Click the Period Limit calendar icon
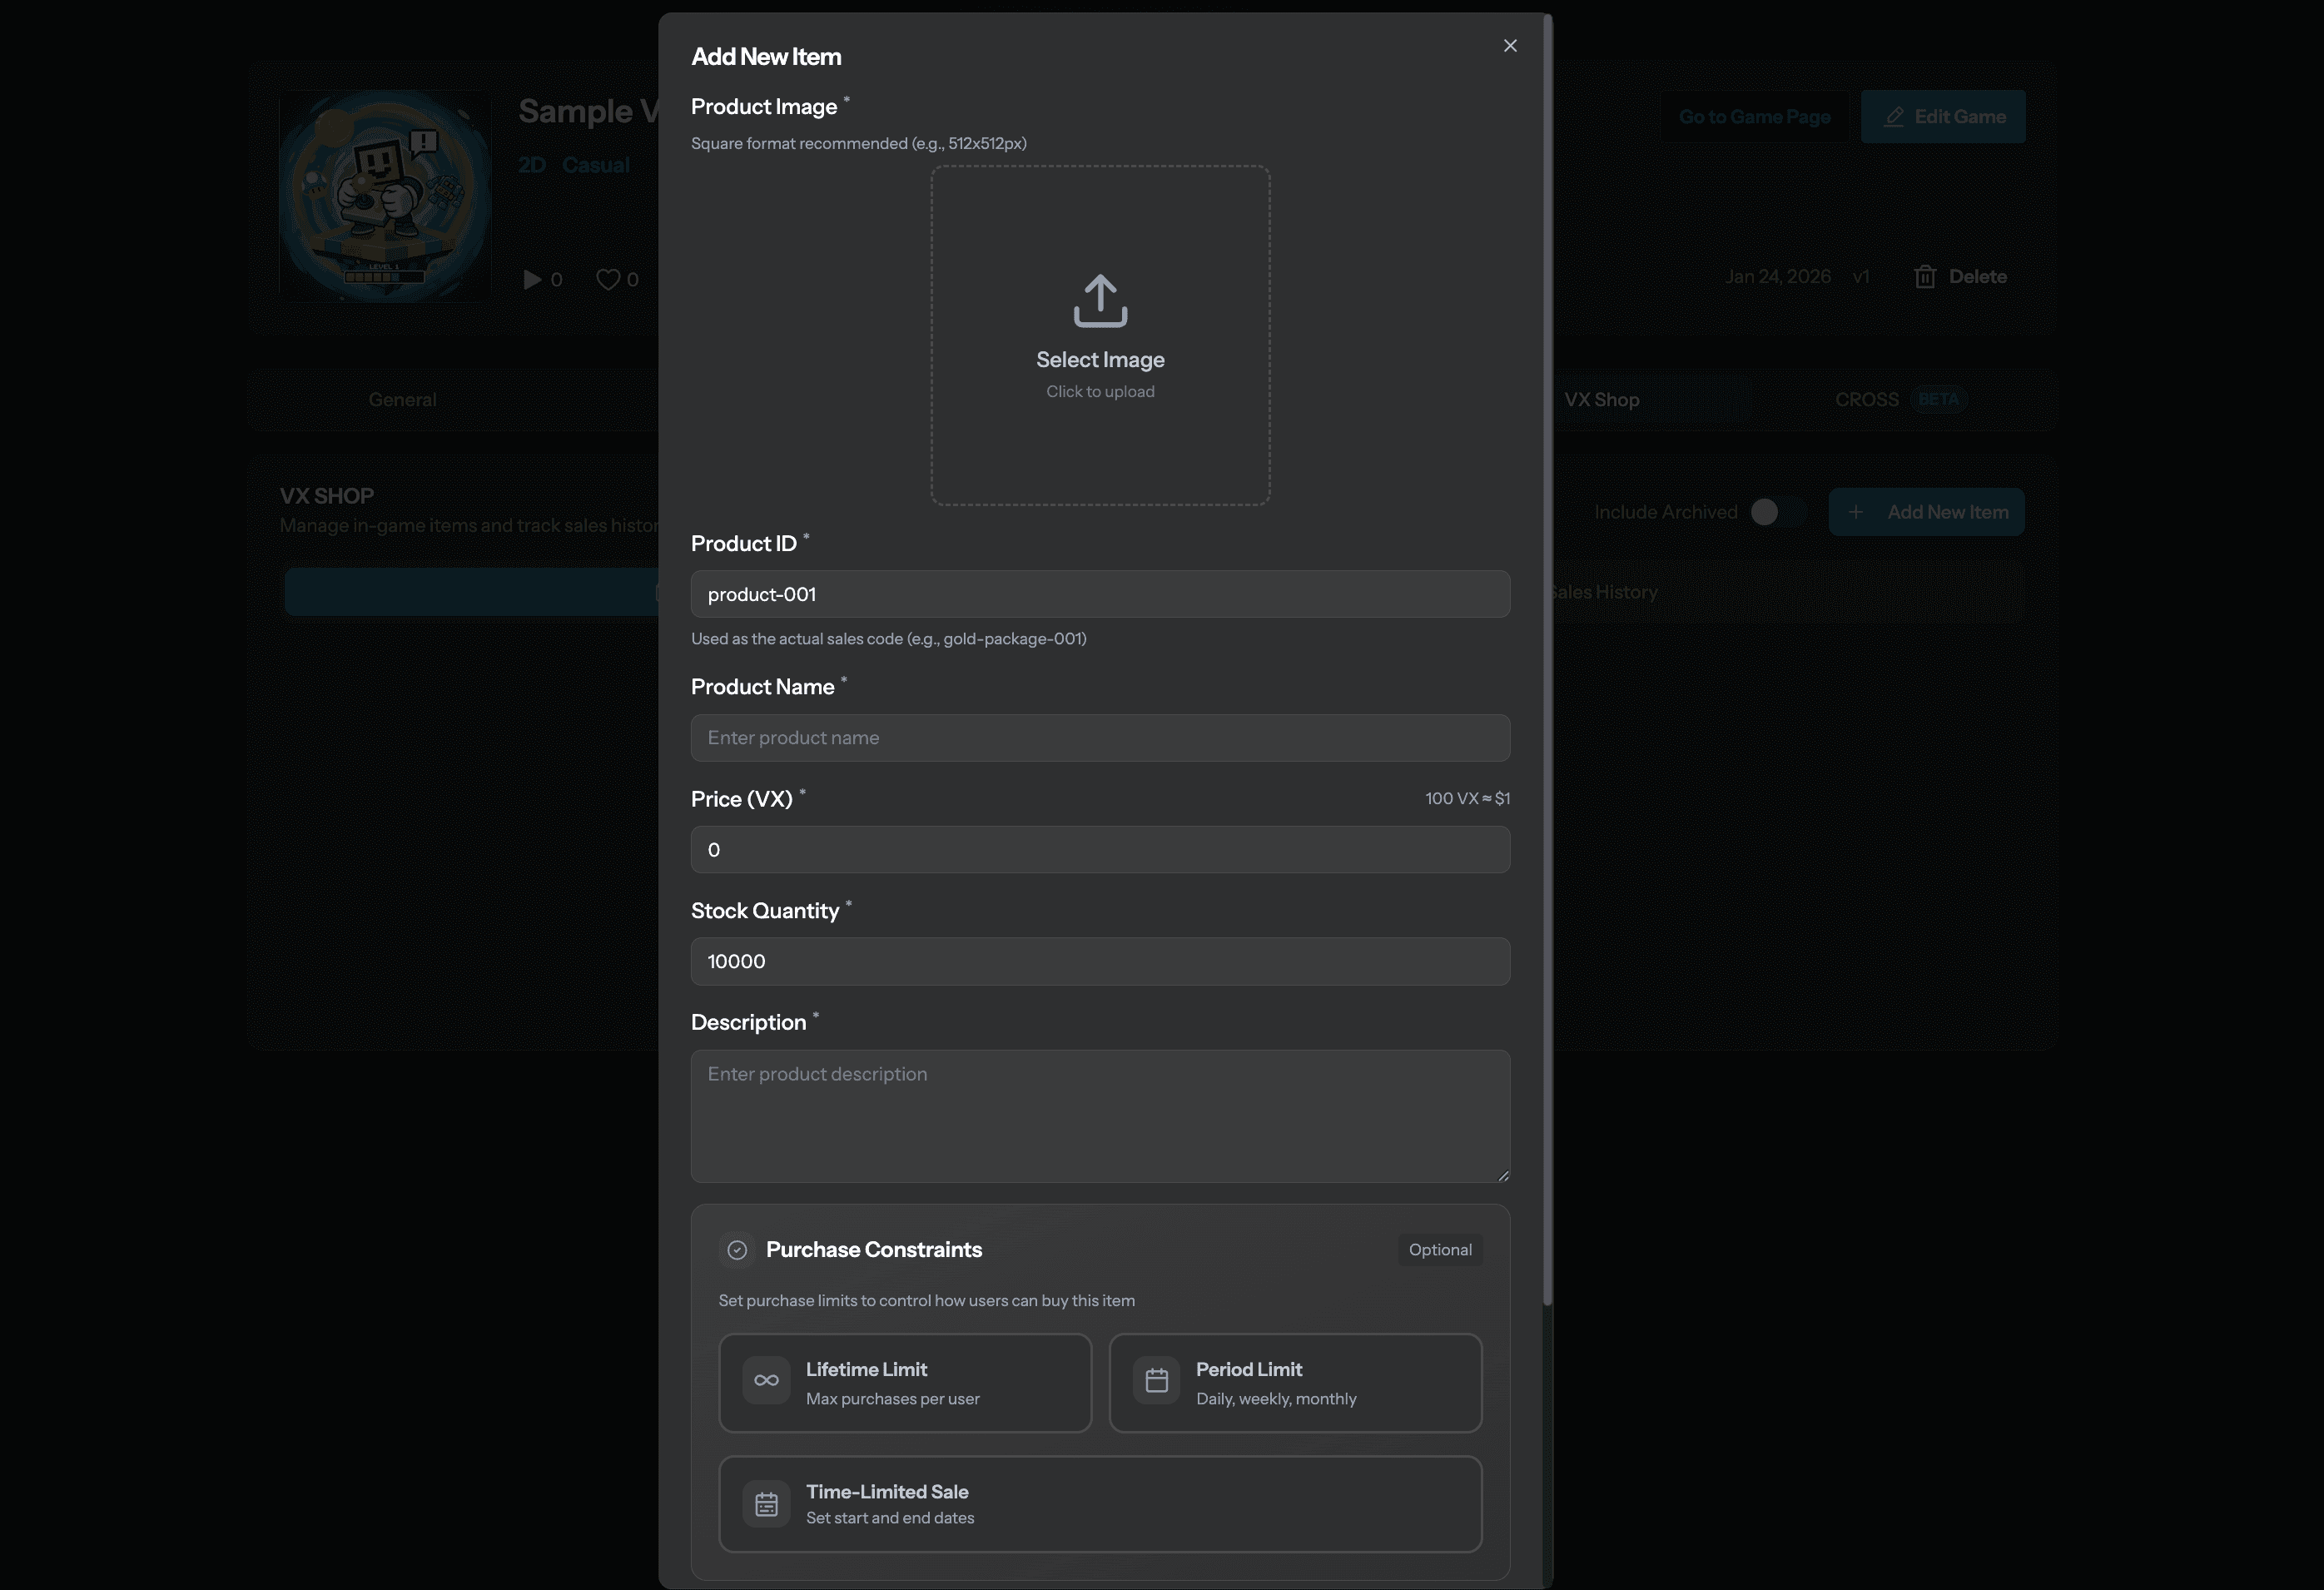 point(1156,1381)
